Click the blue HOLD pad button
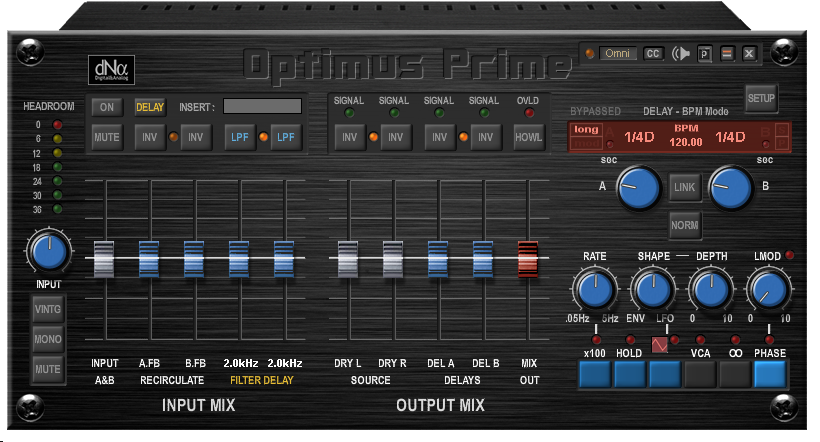820x442 pixels. pos(630,375)
